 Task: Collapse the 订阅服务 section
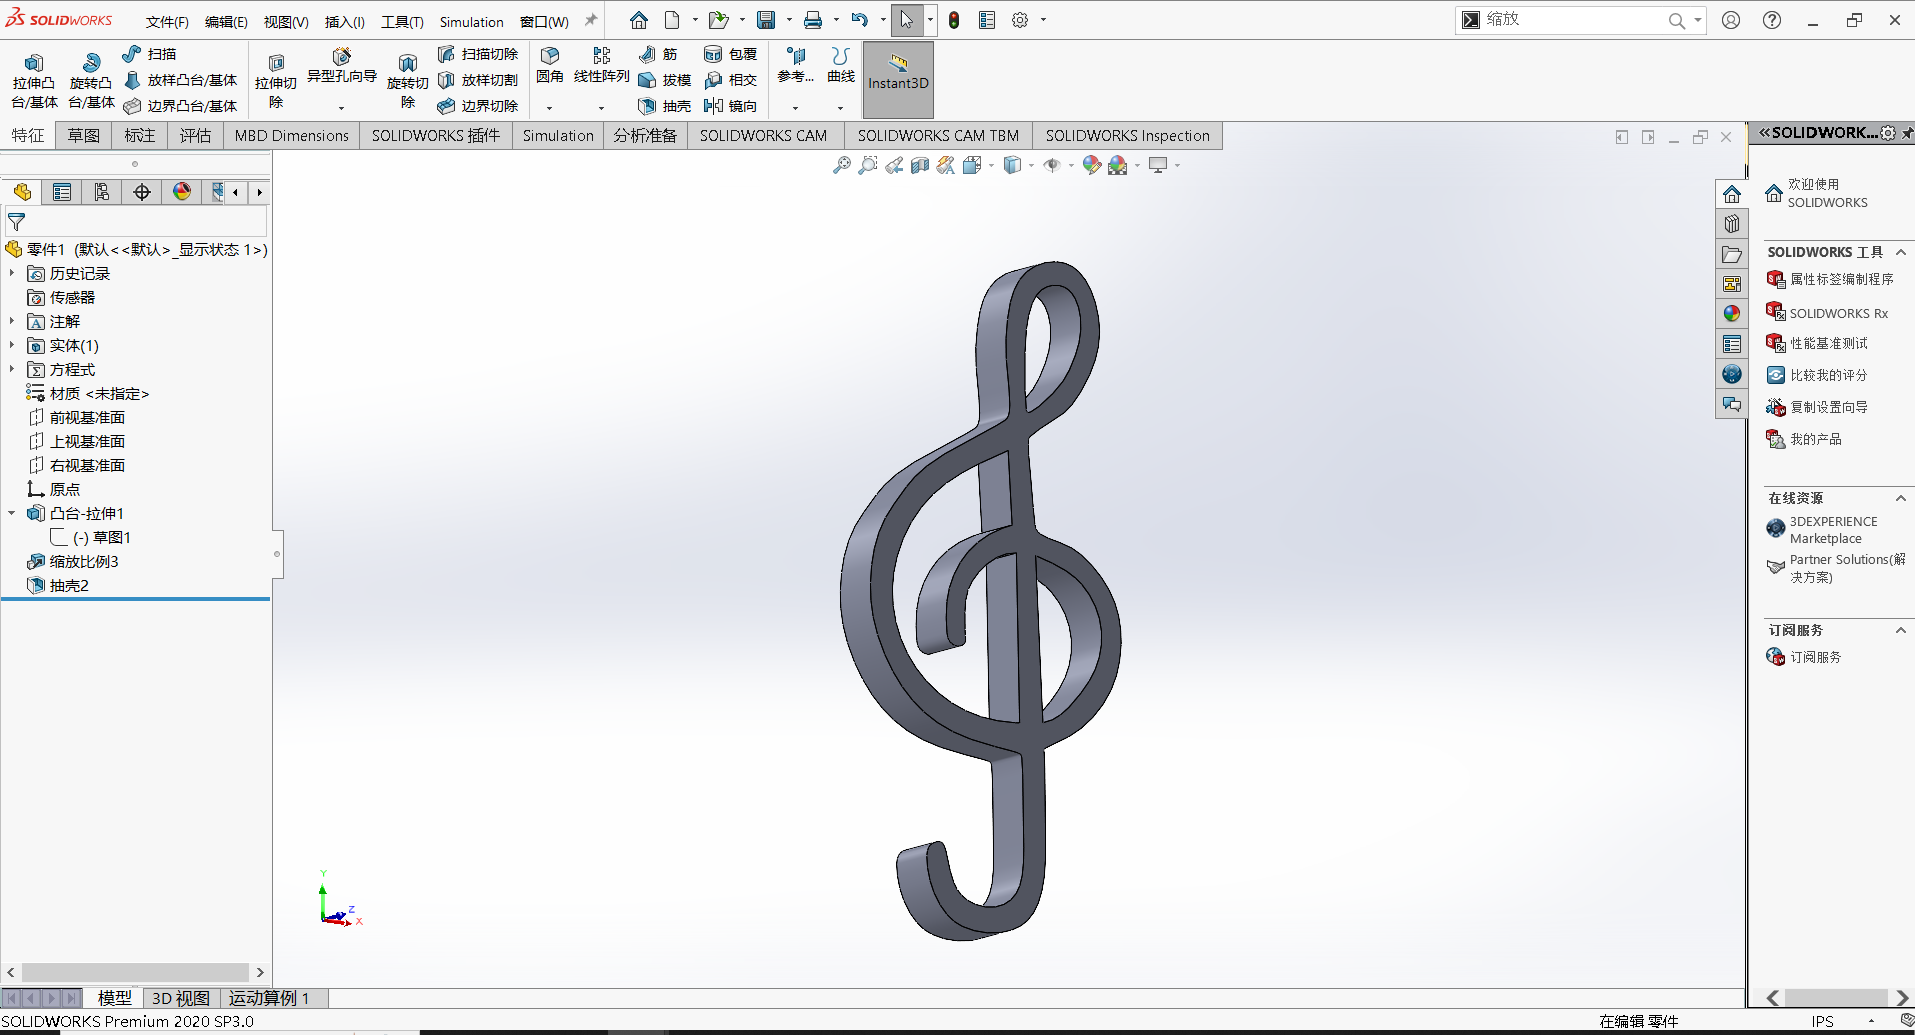click(x=1901, y=630)
